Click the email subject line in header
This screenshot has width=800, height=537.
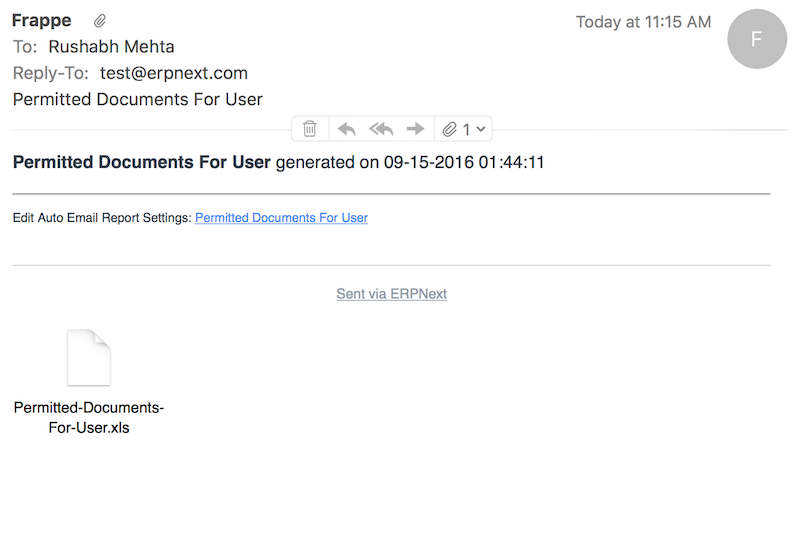(137, 99)
